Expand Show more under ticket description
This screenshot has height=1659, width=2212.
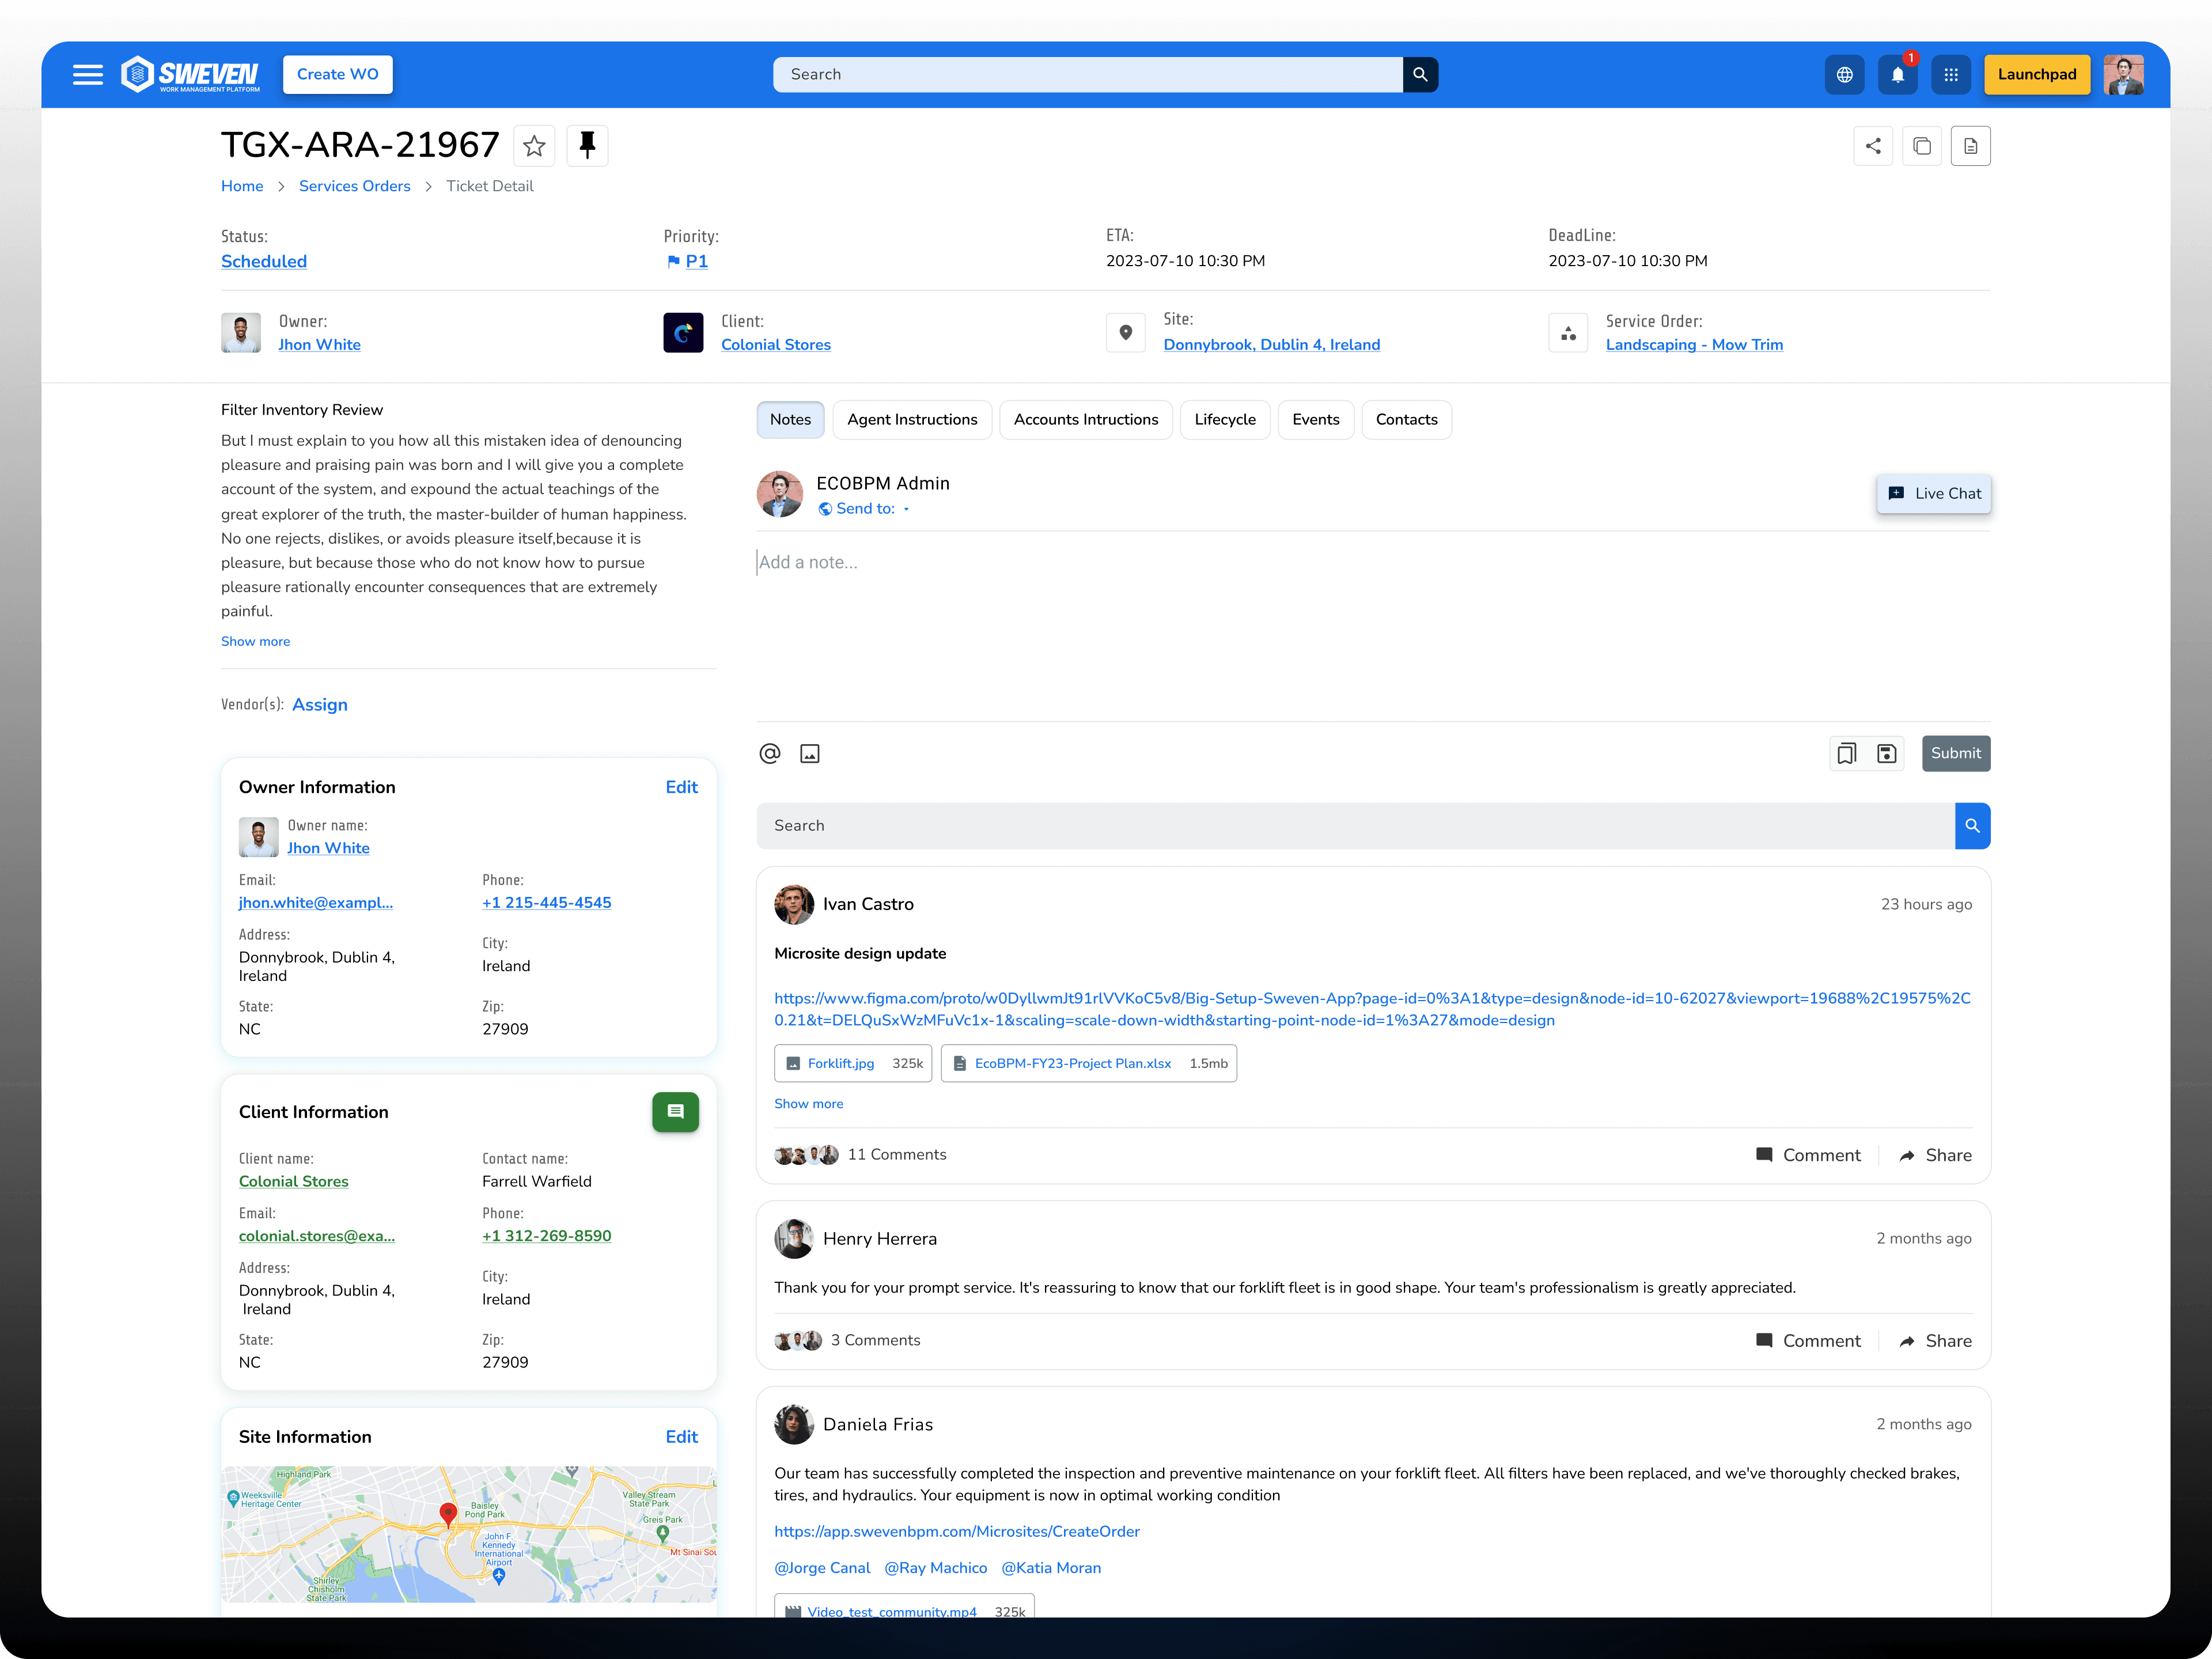255,642
